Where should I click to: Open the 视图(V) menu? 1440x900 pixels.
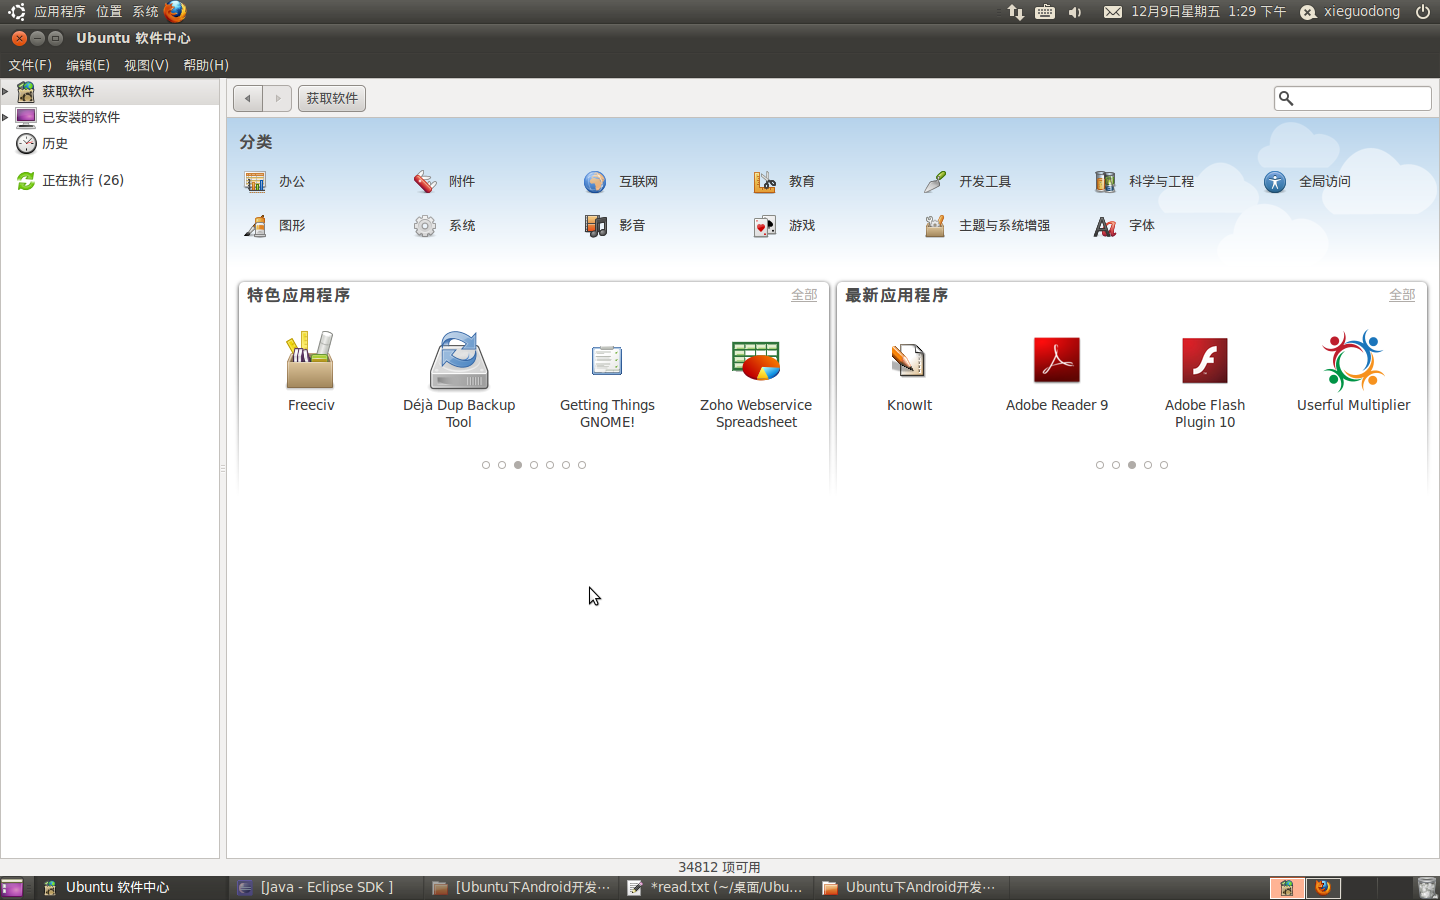146,65
